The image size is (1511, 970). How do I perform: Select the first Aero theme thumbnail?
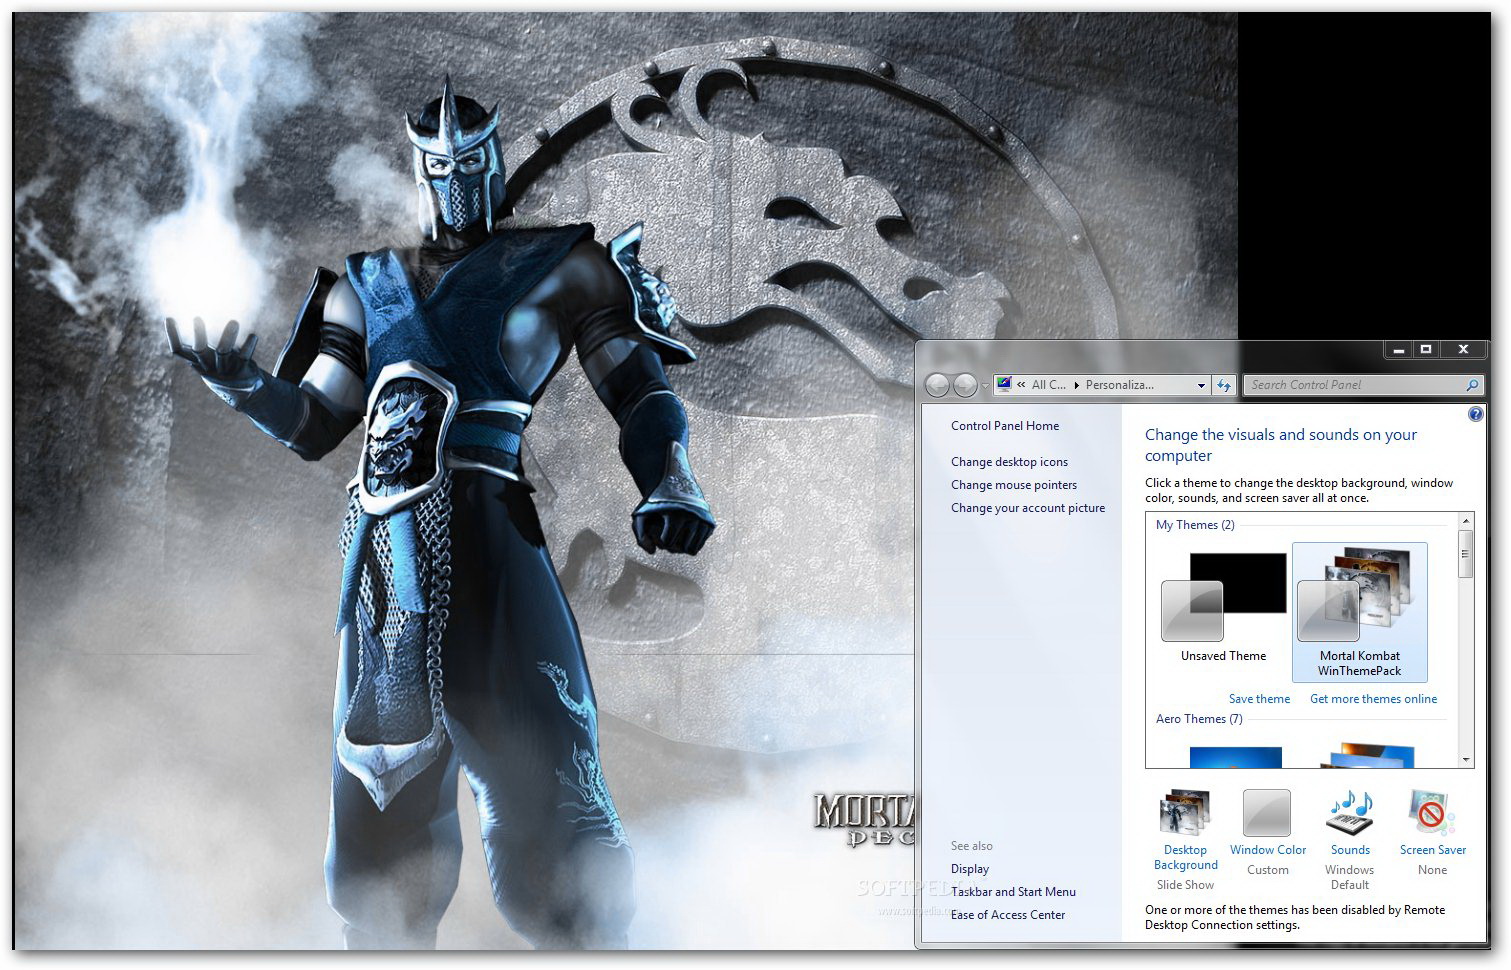click(x=1235, y=757)
